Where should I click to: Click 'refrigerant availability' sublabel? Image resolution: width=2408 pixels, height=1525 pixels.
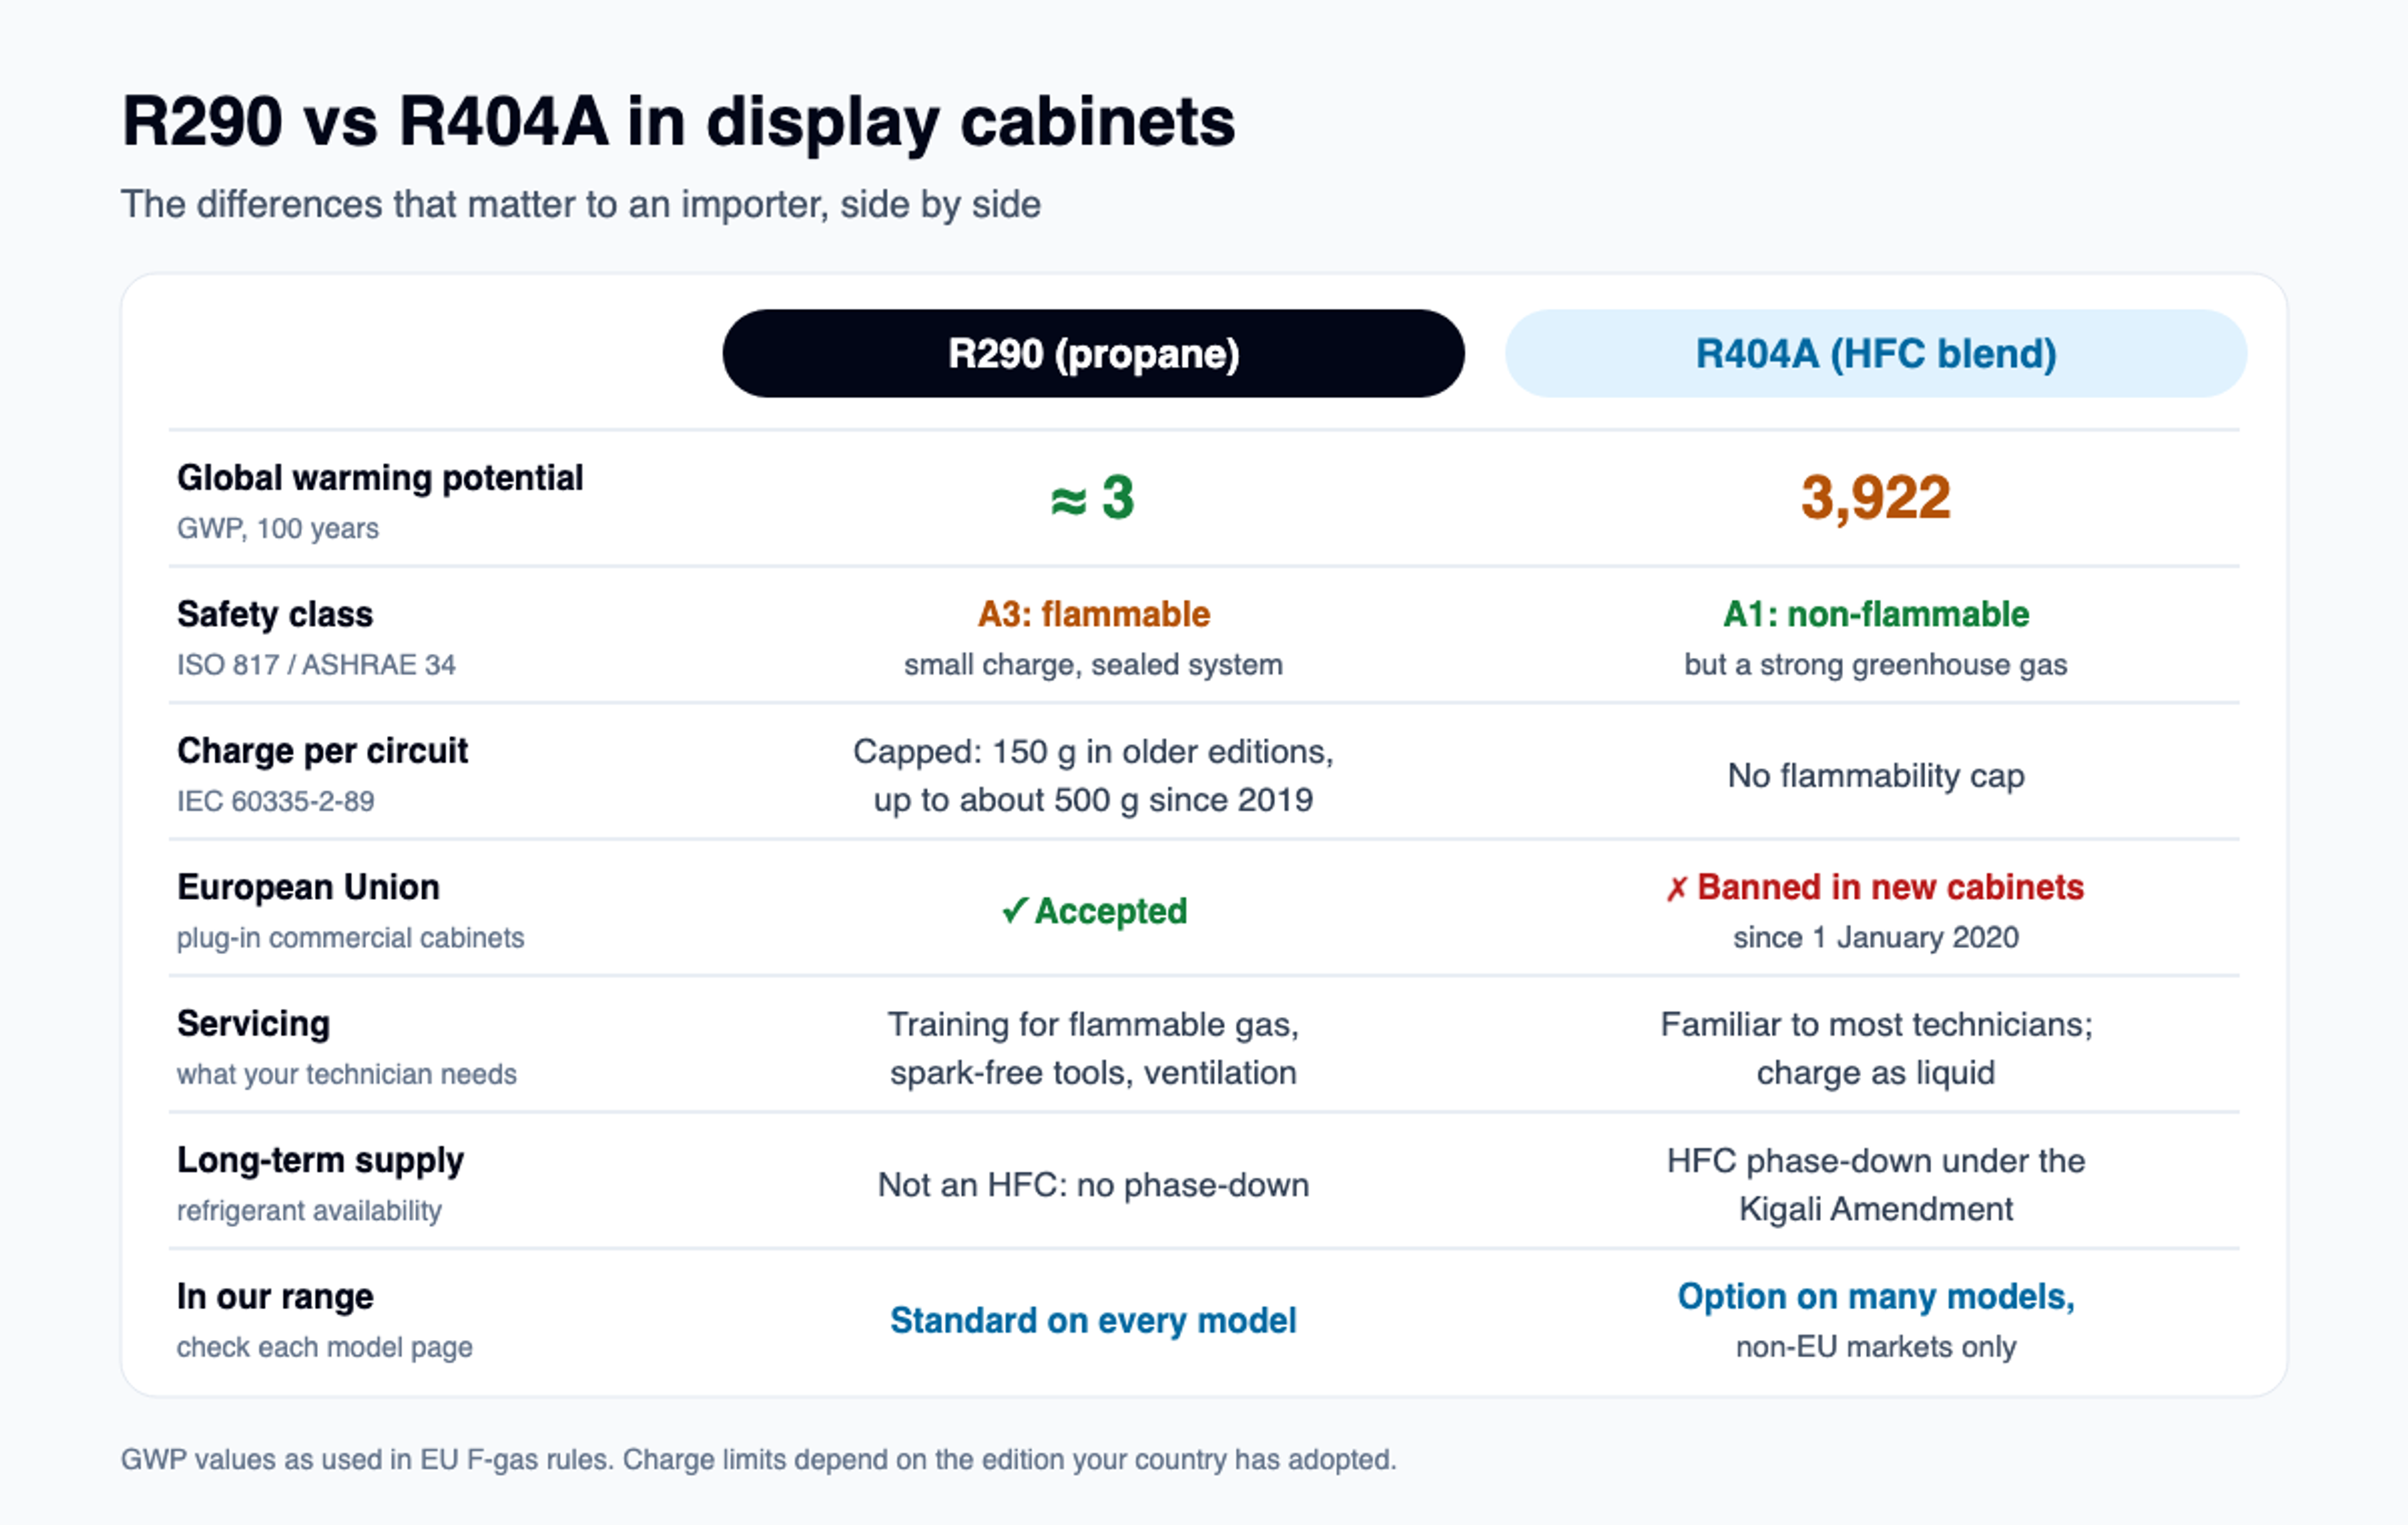[309, 1210]
